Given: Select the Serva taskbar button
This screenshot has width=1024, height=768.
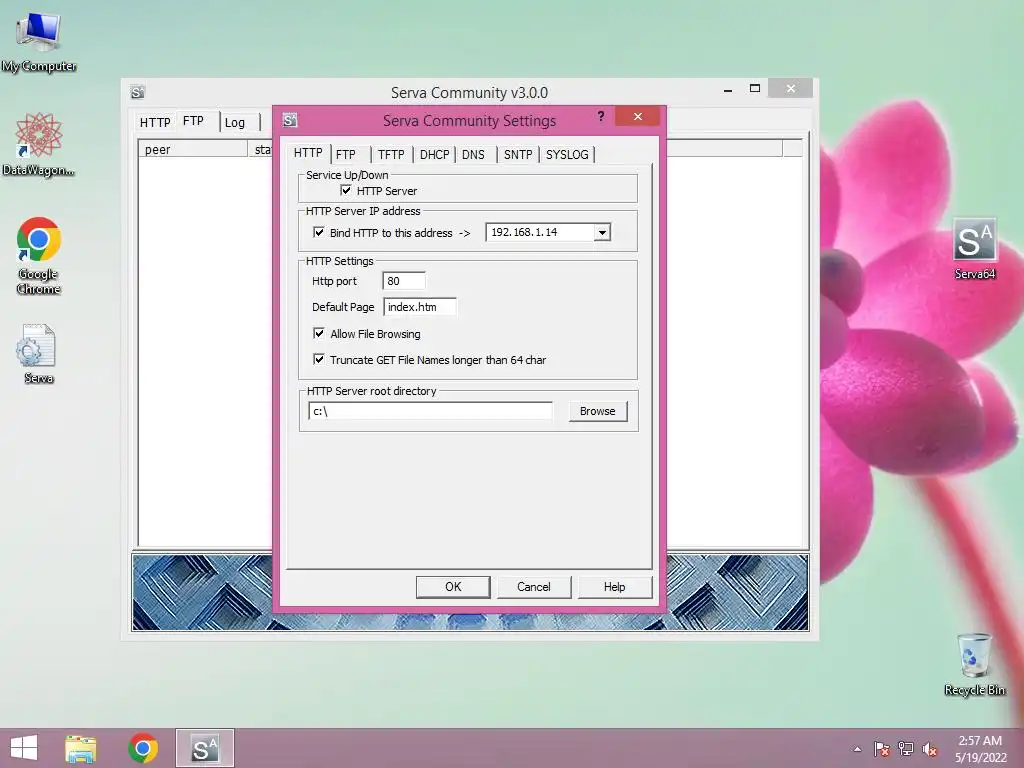Looking at the screenshot, I should click(204, 748).
